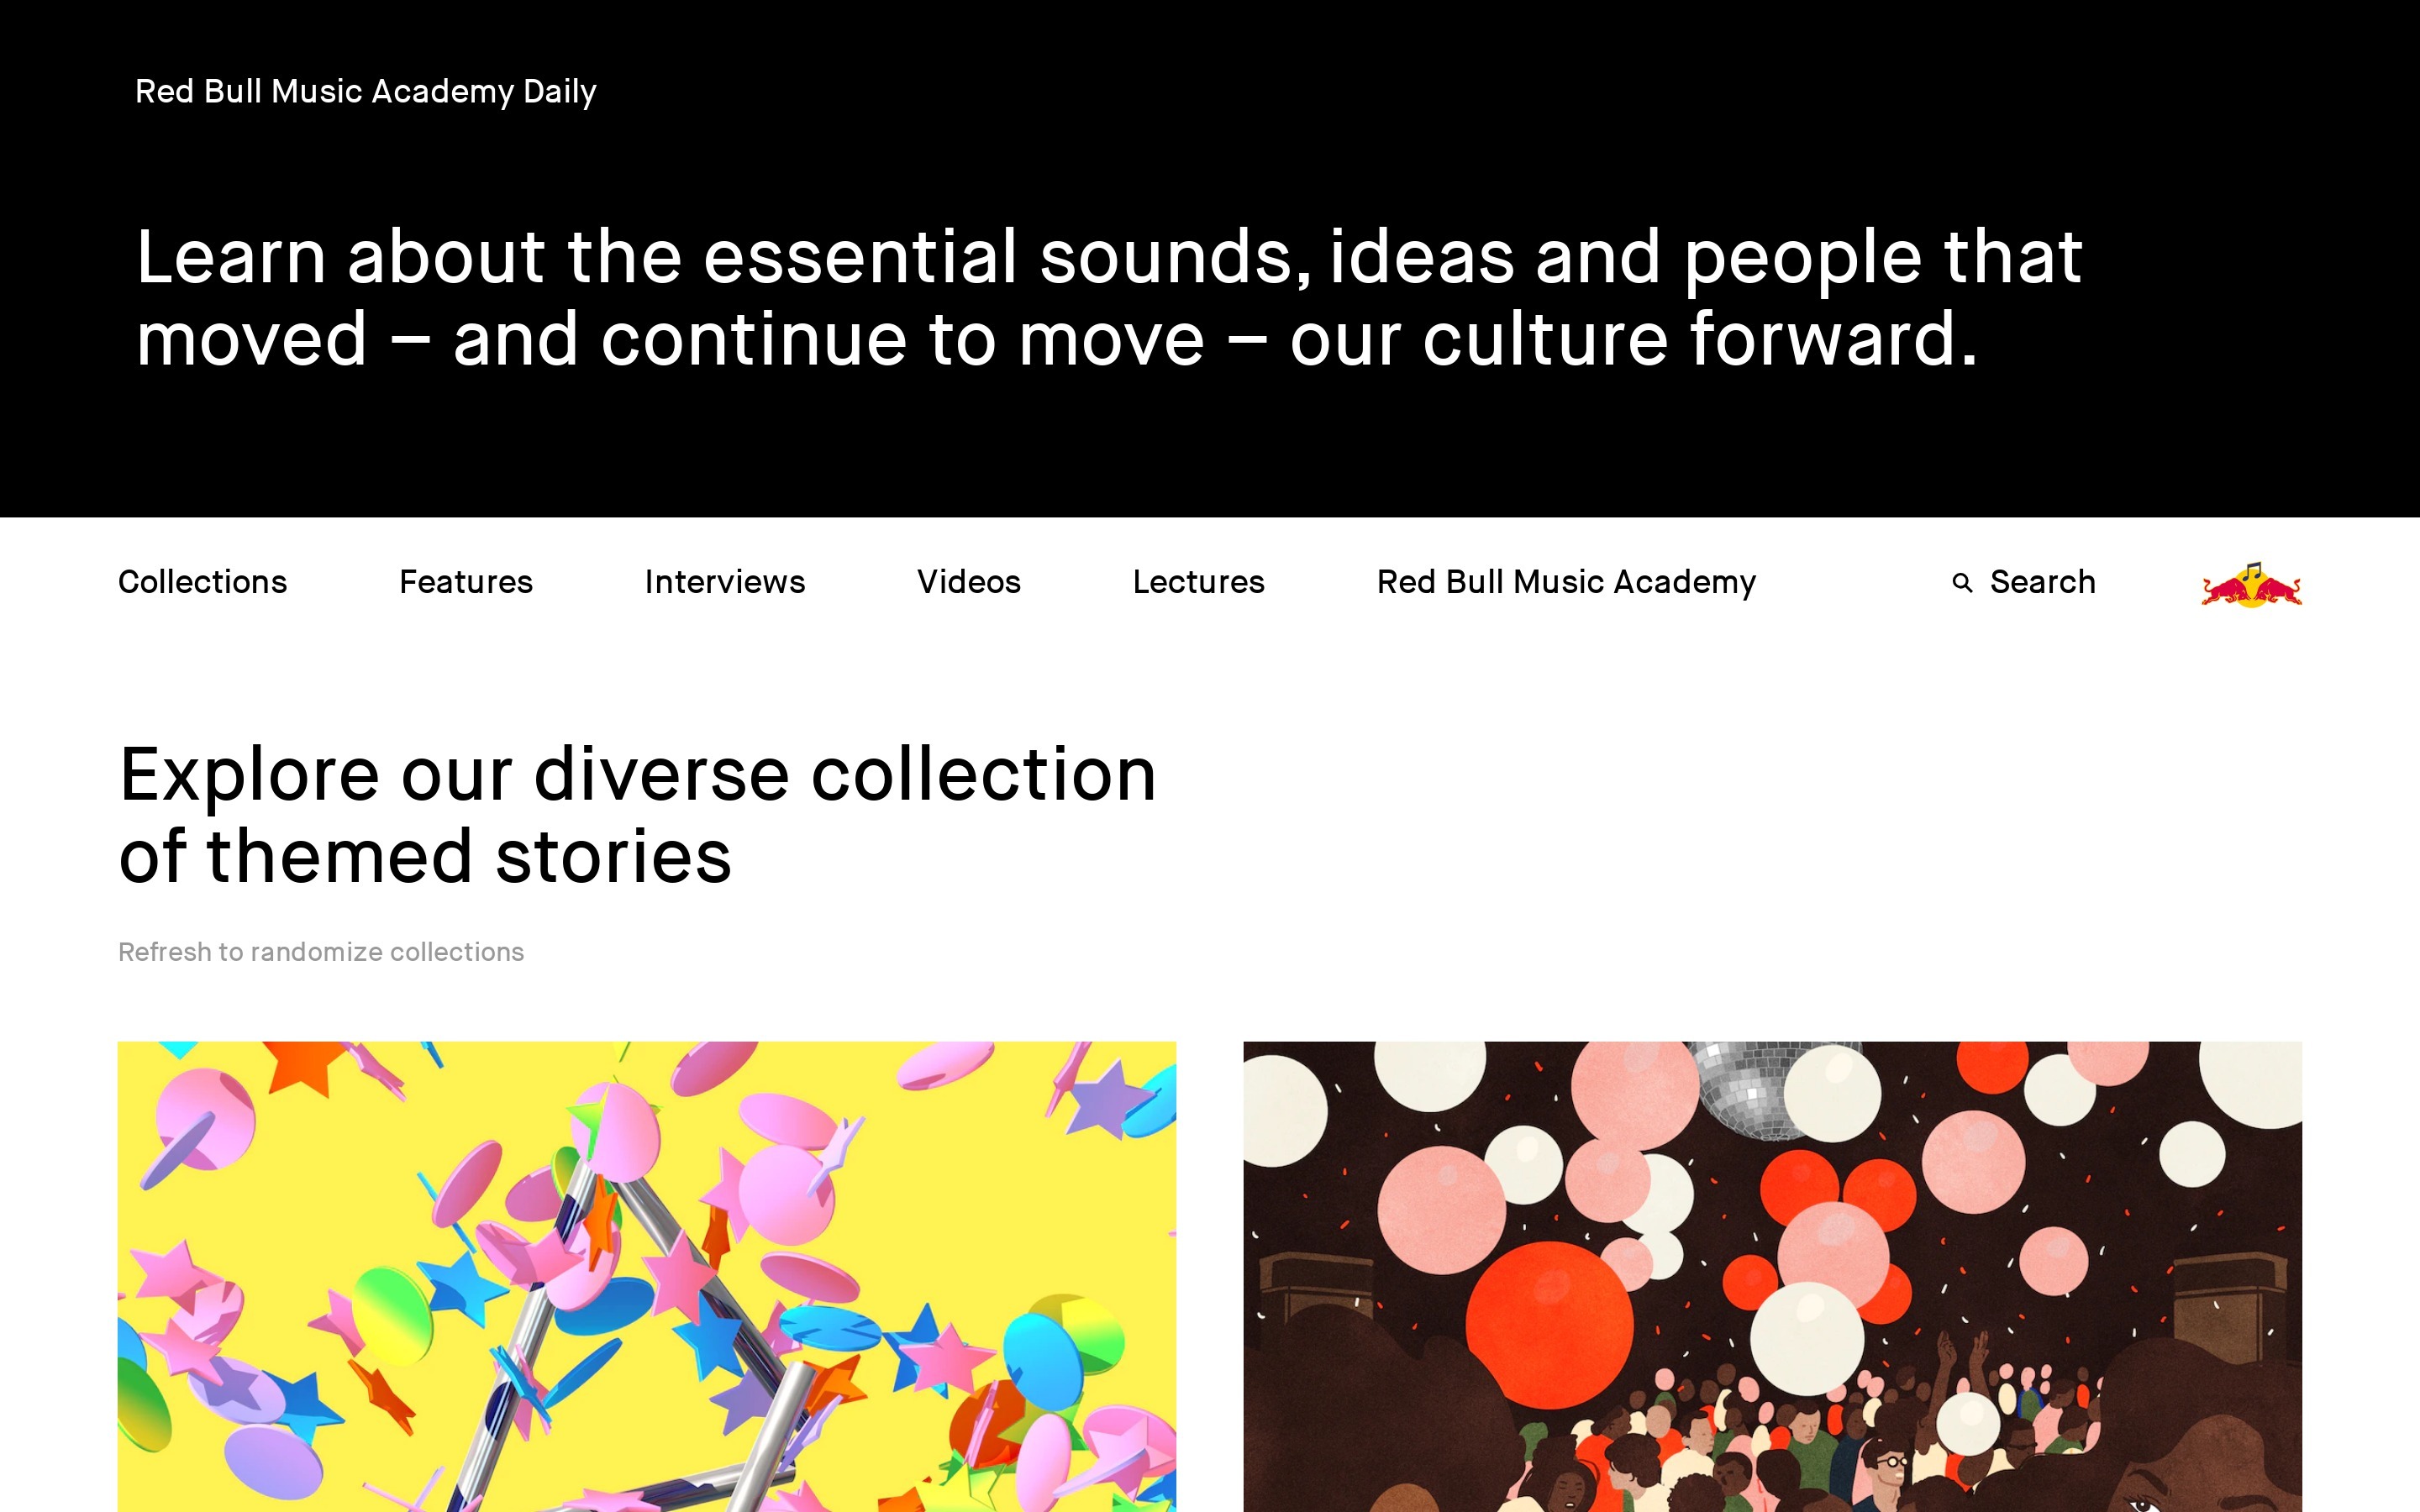The image size is (2420, 1512).
Task: Click the Search text label
Action: pyautogui.click(x=2042, y=582)
